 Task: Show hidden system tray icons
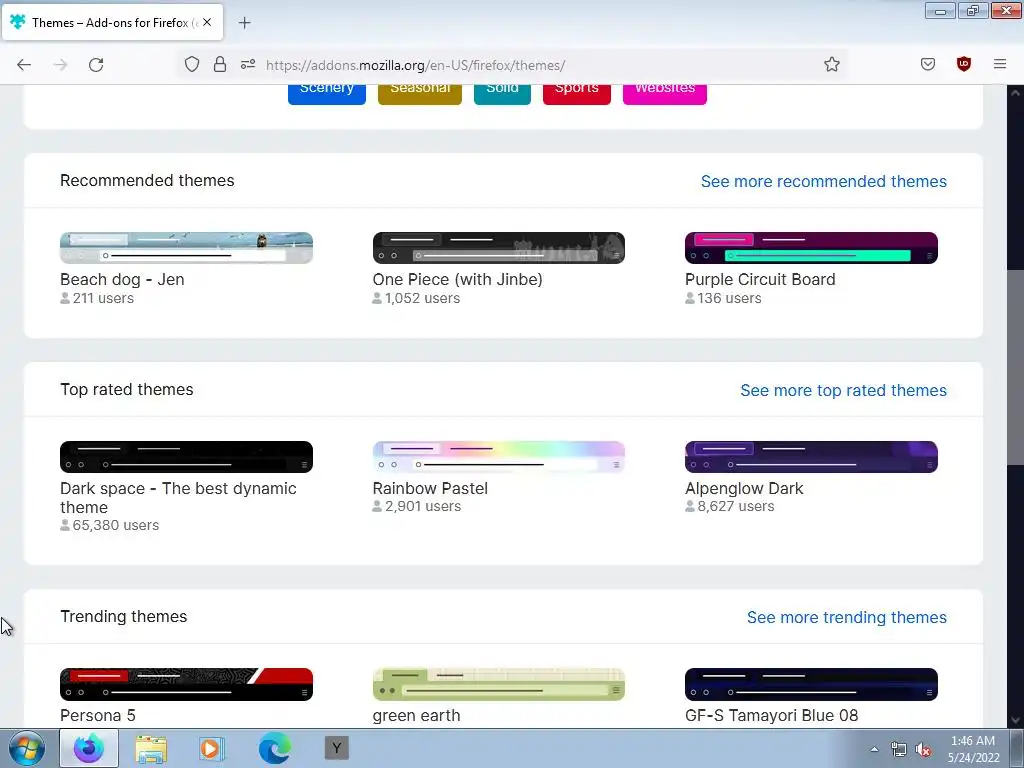click(874, 749)
